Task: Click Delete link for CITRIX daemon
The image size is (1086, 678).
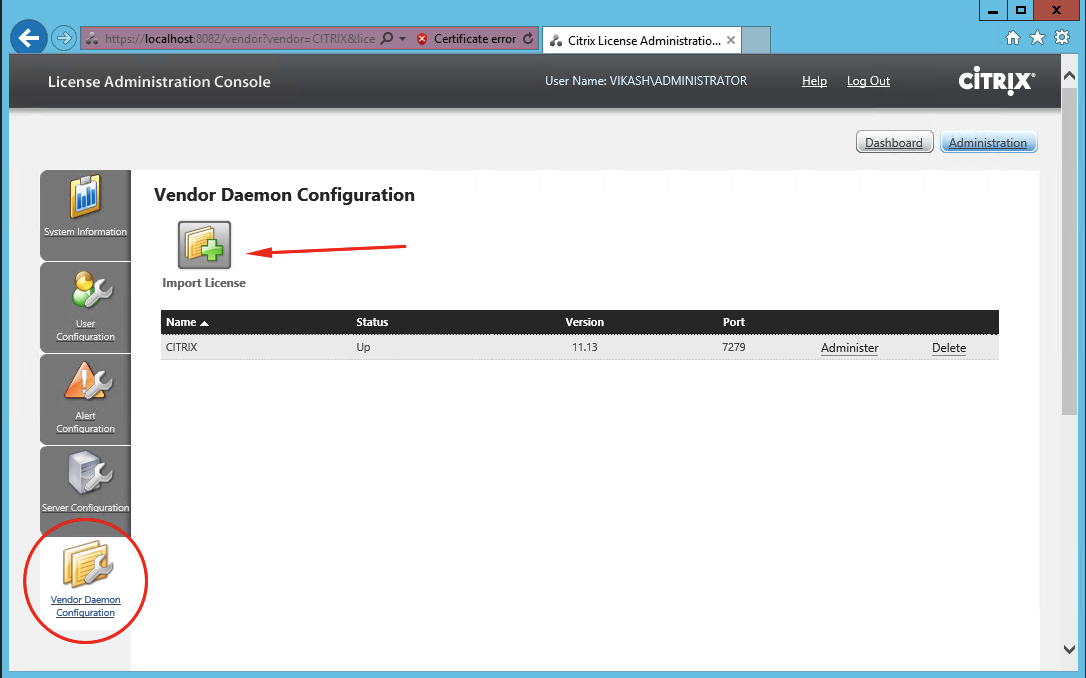Action: click(x=949, y=348)
